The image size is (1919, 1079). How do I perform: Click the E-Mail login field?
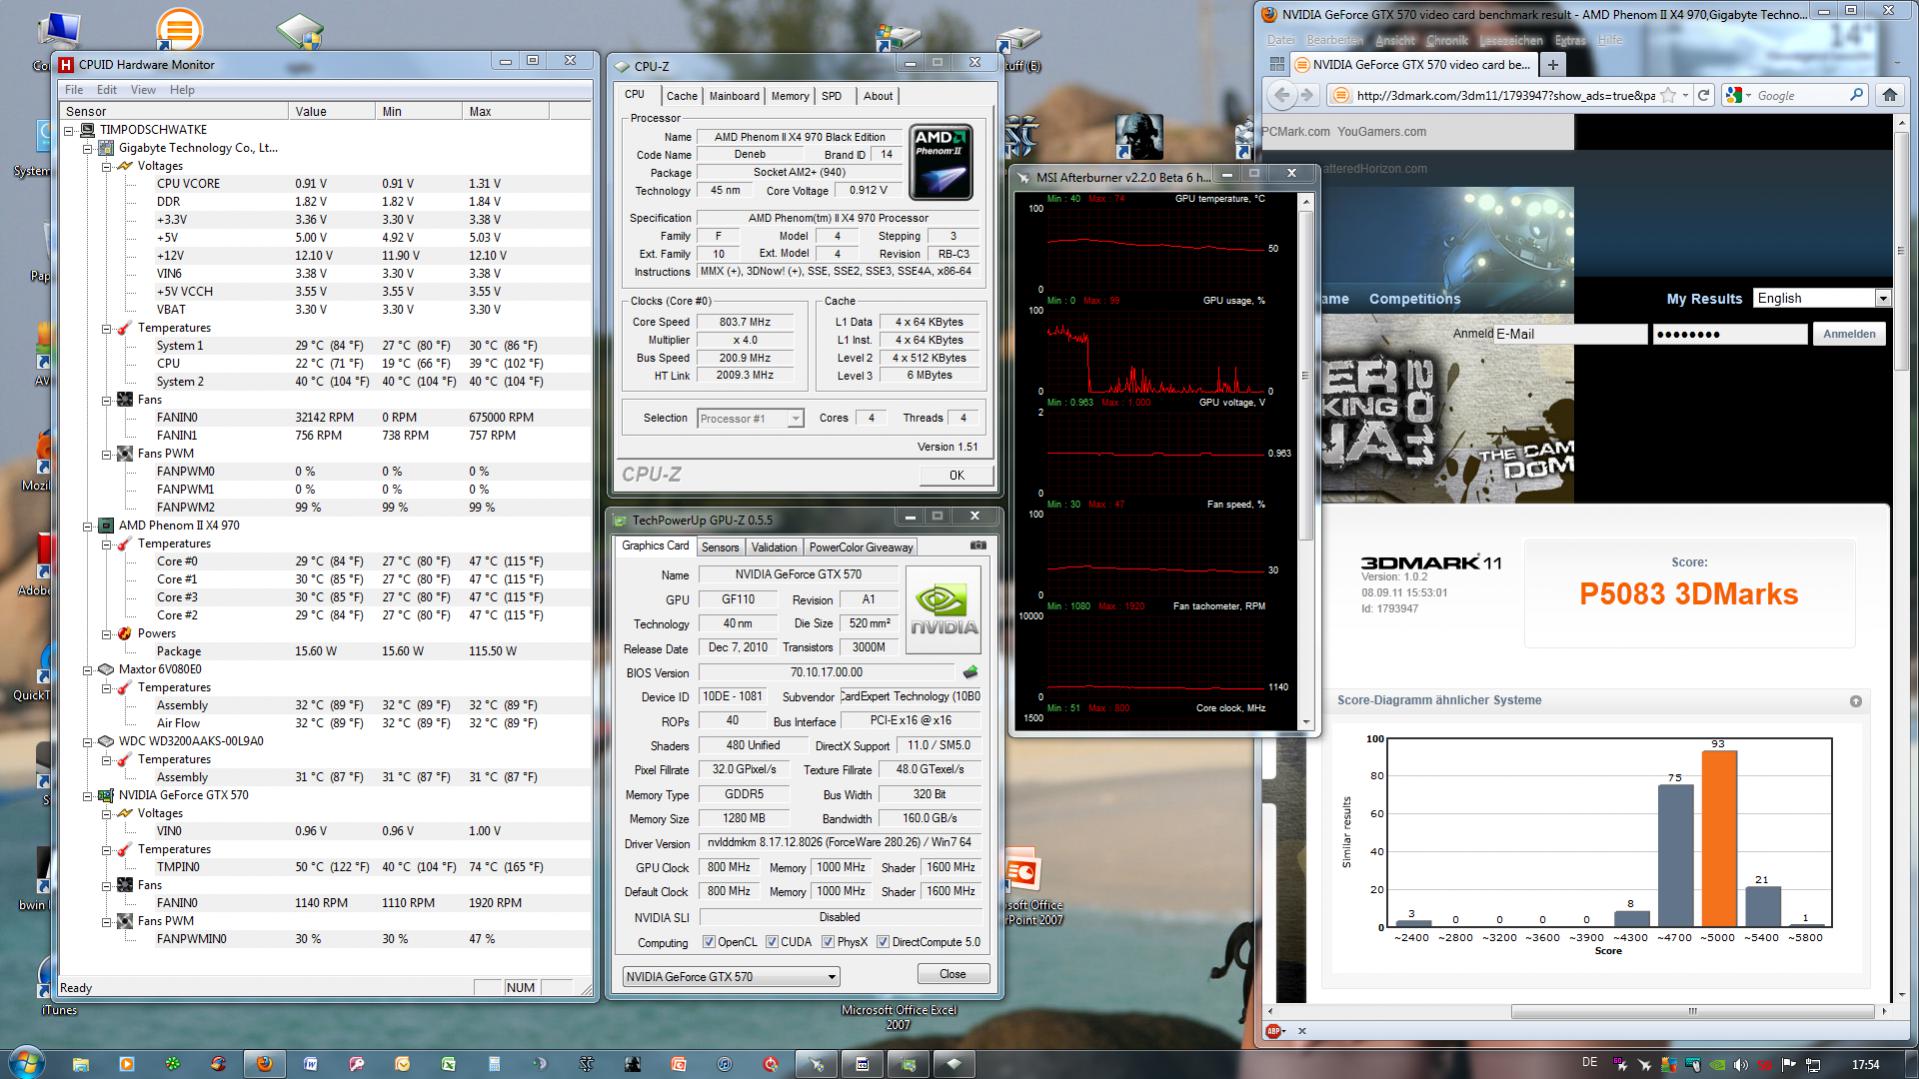click(x=1570, y=334)
